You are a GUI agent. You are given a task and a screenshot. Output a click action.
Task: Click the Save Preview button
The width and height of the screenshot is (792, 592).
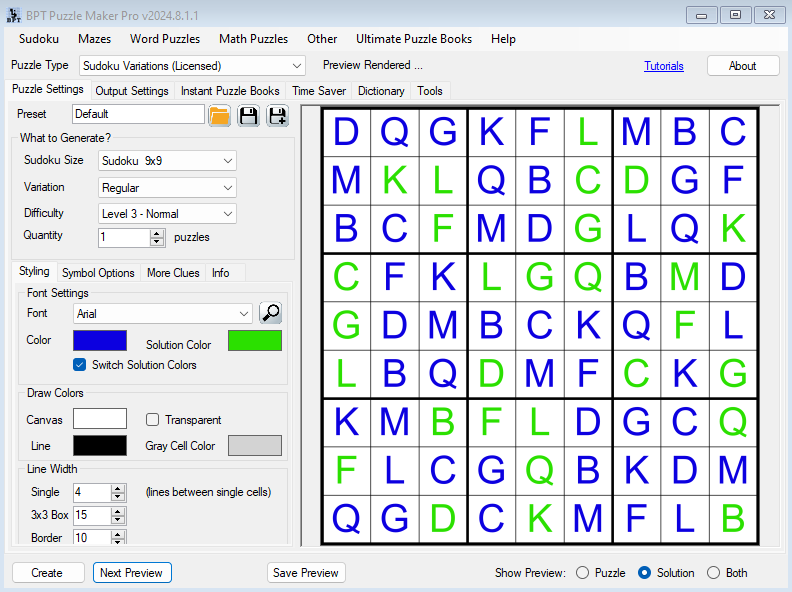tap(306, 573)
